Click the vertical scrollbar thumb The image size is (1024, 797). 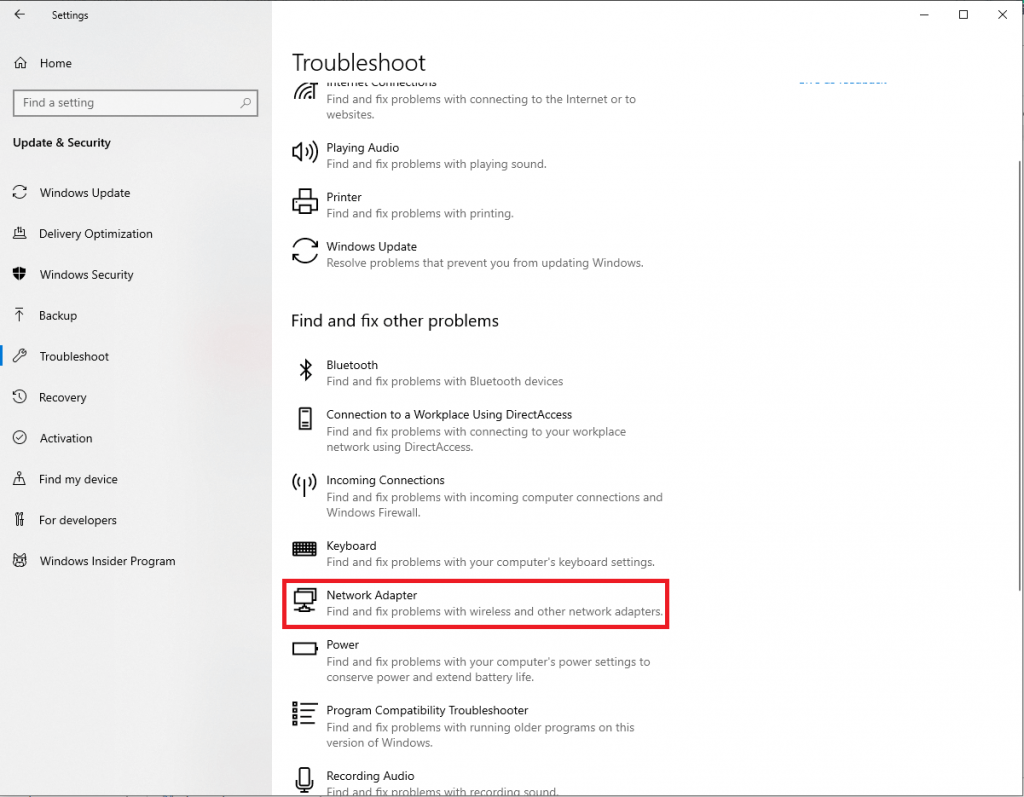(1020, 376)
